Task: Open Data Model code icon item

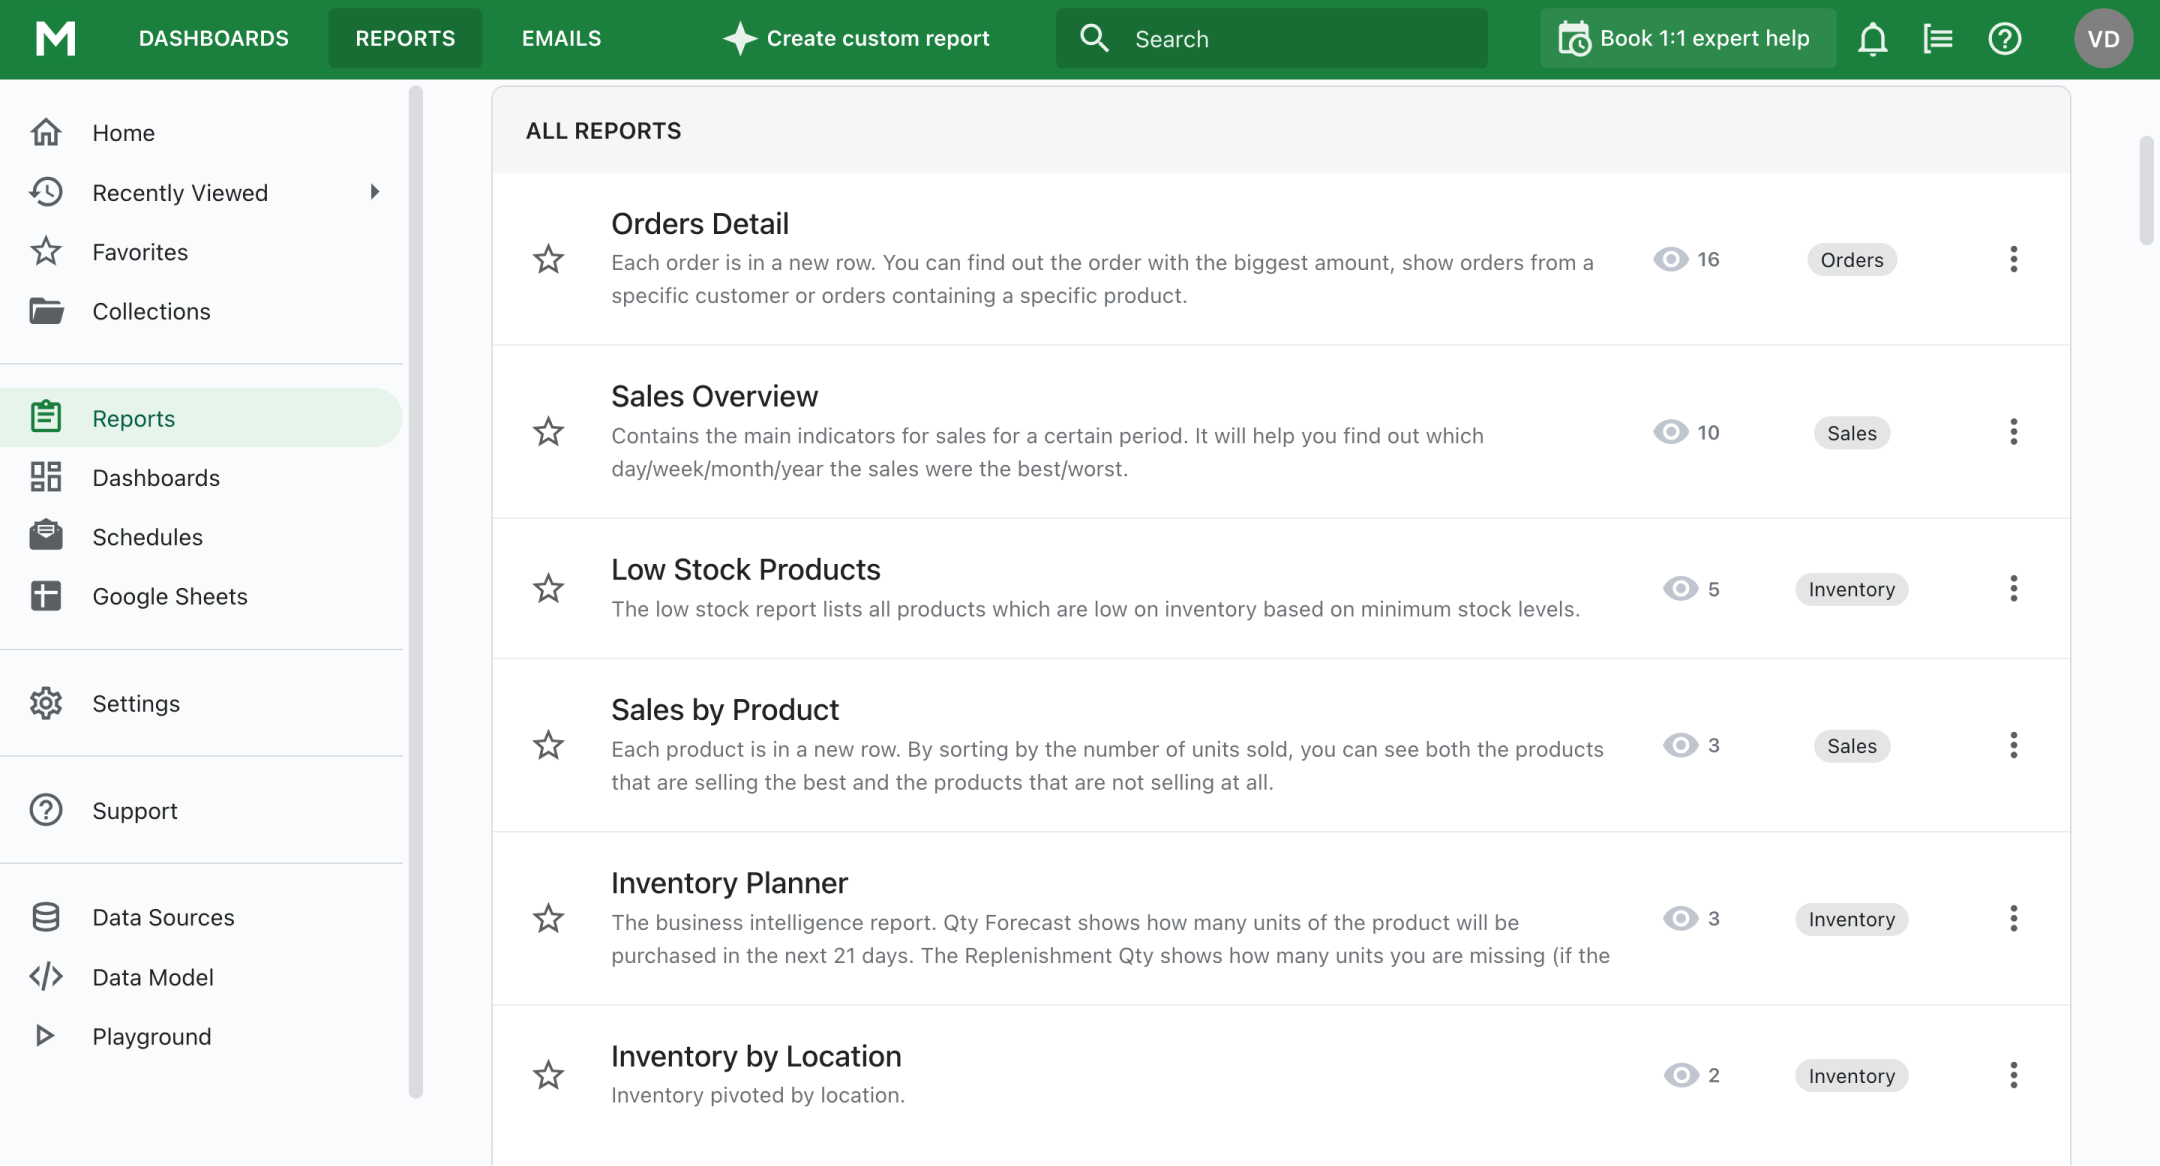Action: [x=153, y=977]
